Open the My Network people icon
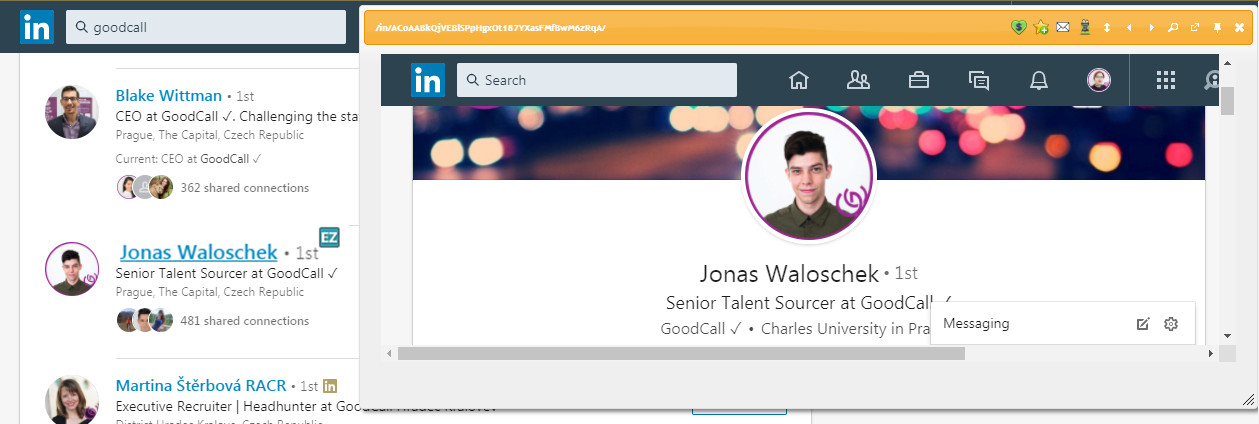Screen dimensions: 1259x424 tap(858, 80)
